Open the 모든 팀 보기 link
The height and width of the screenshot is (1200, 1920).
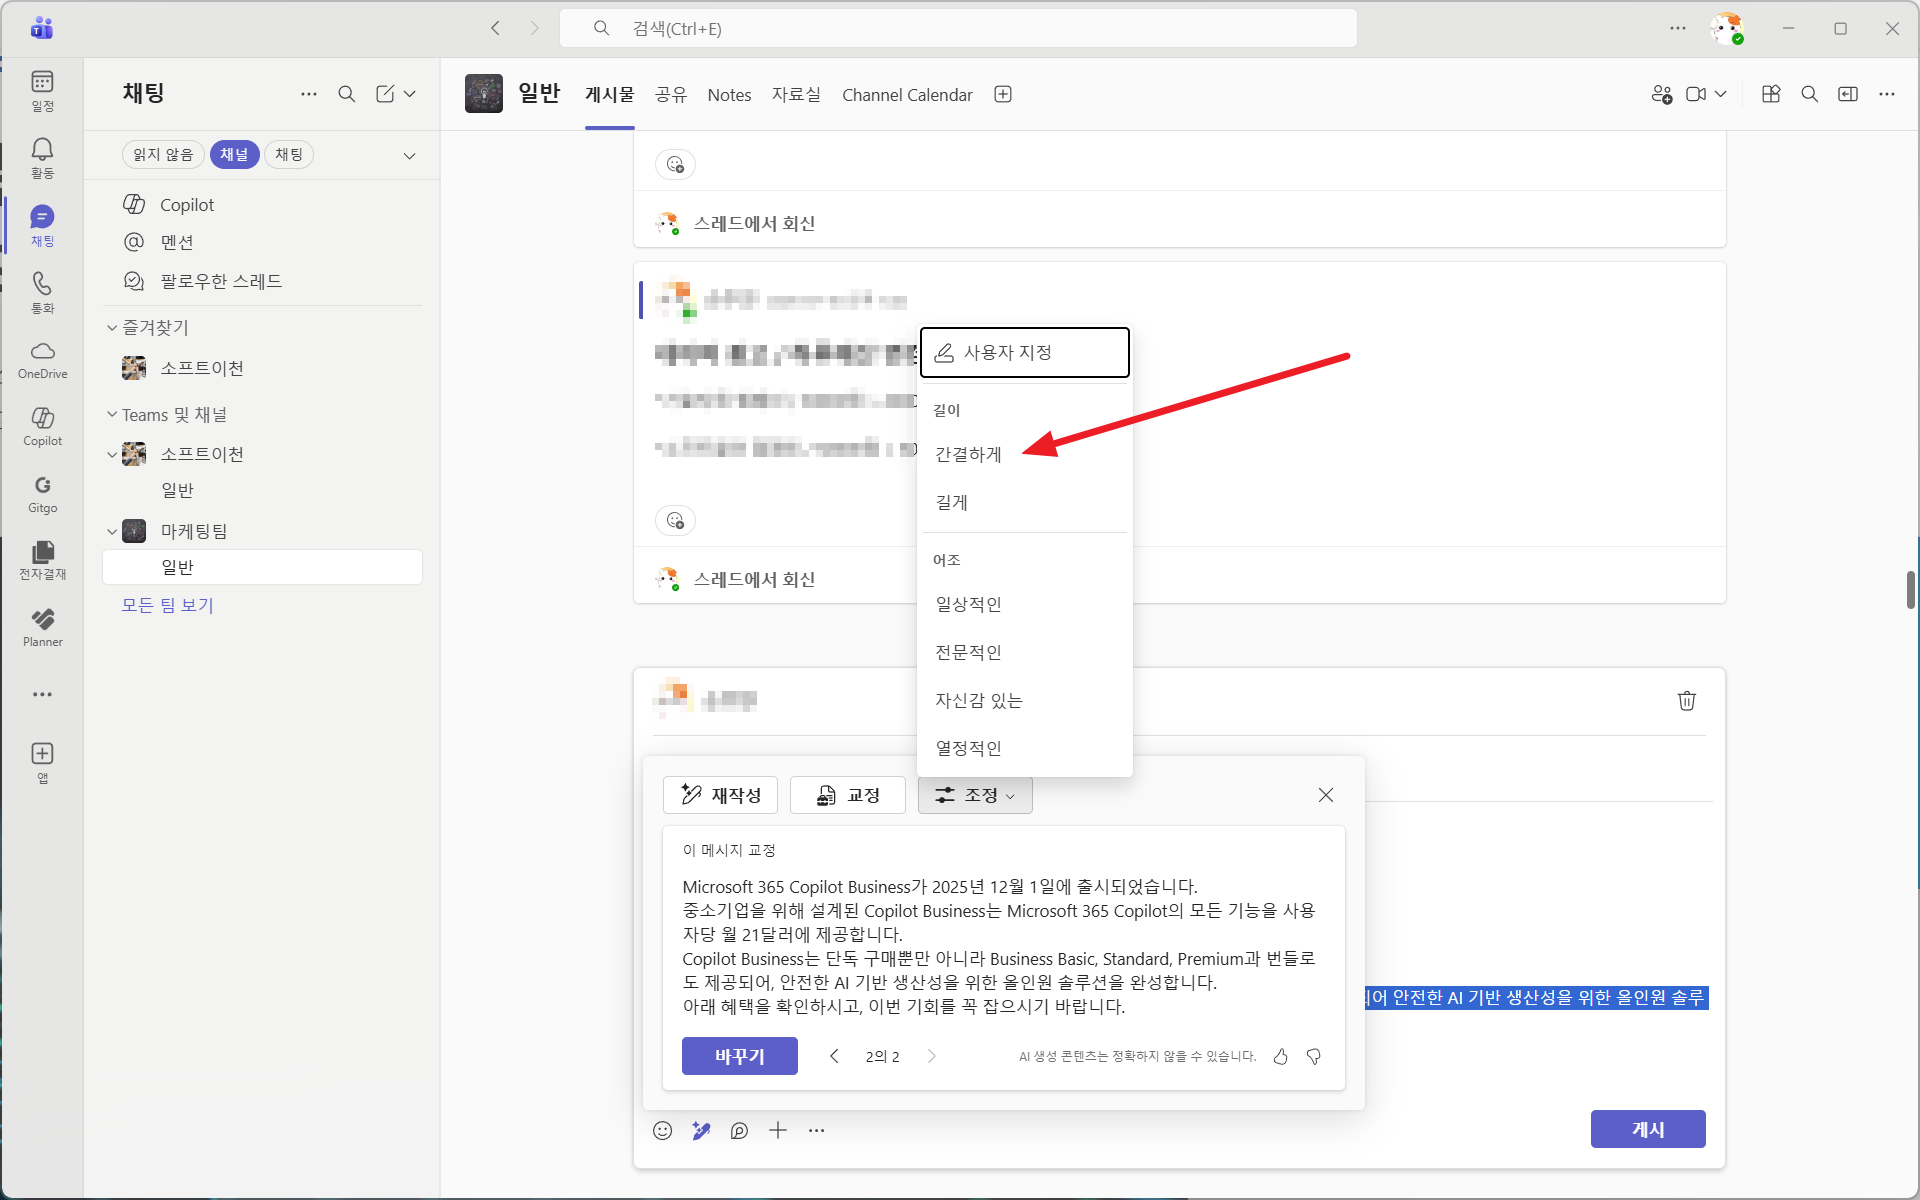click(x=167, y=605)
